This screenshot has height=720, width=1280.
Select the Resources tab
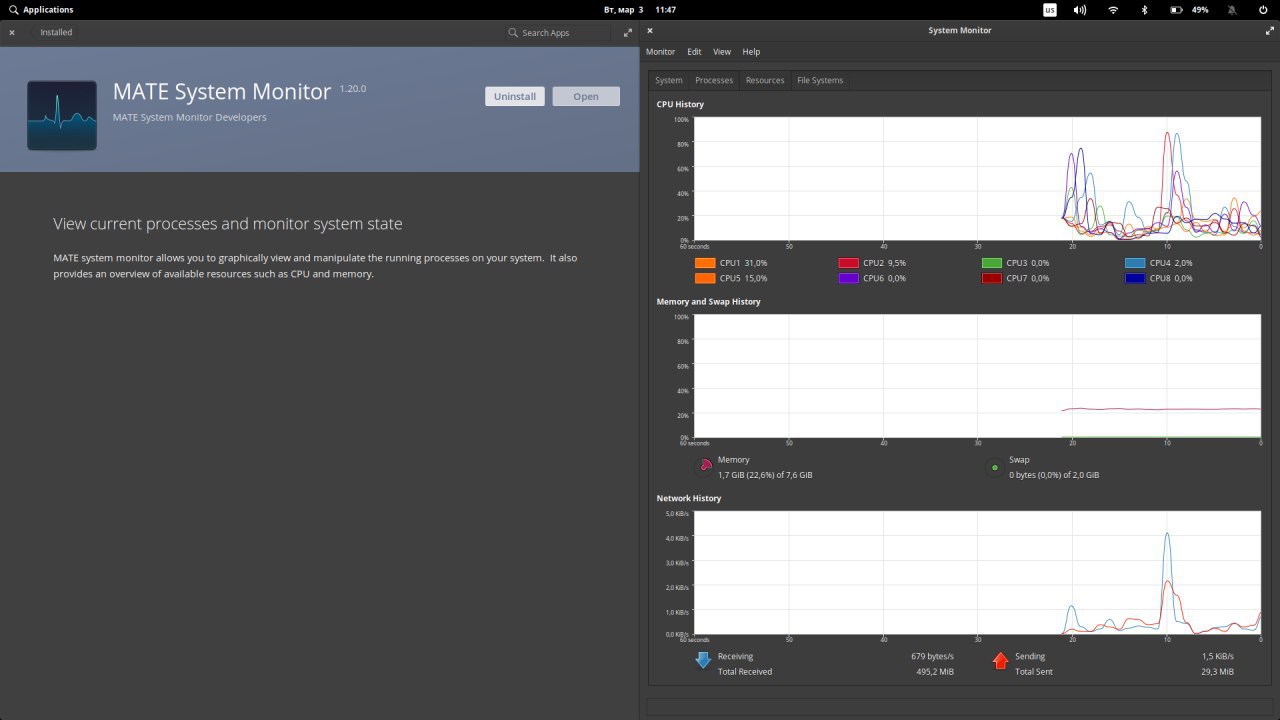[765, 80]
